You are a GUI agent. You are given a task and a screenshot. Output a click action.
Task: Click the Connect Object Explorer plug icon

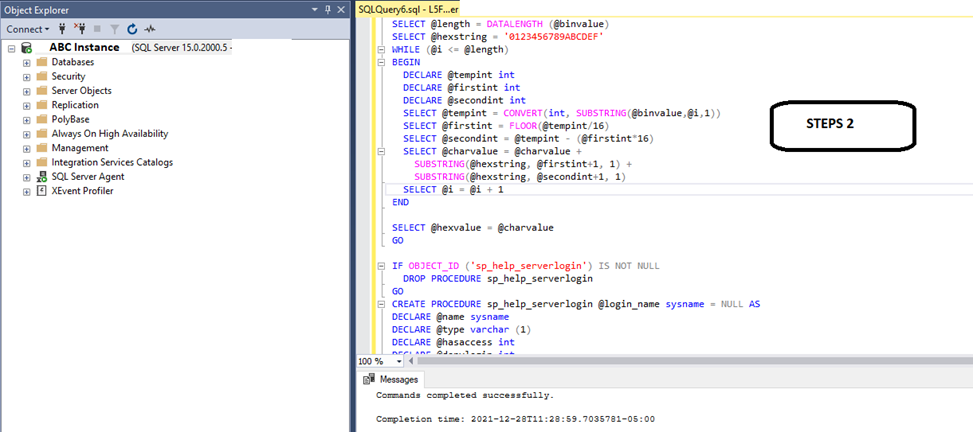pos(63,29)
